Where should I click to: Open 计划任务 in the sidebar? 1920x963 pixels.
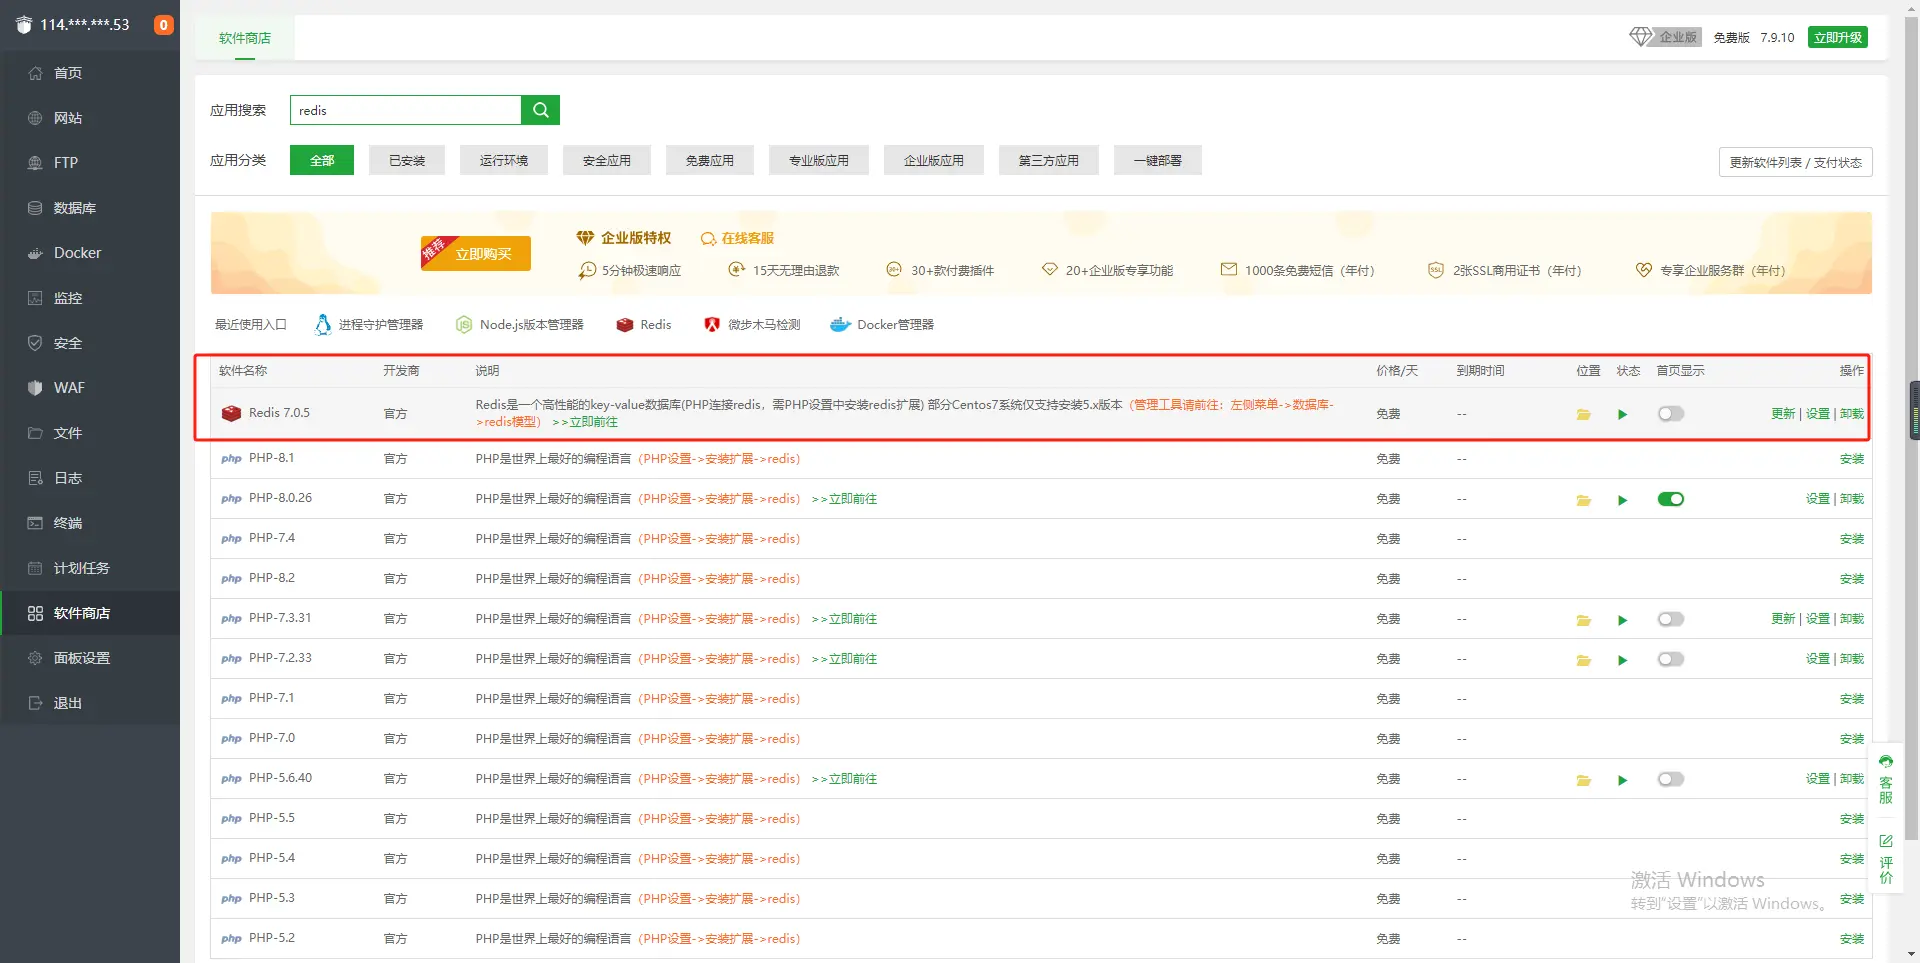pos(90,568)
